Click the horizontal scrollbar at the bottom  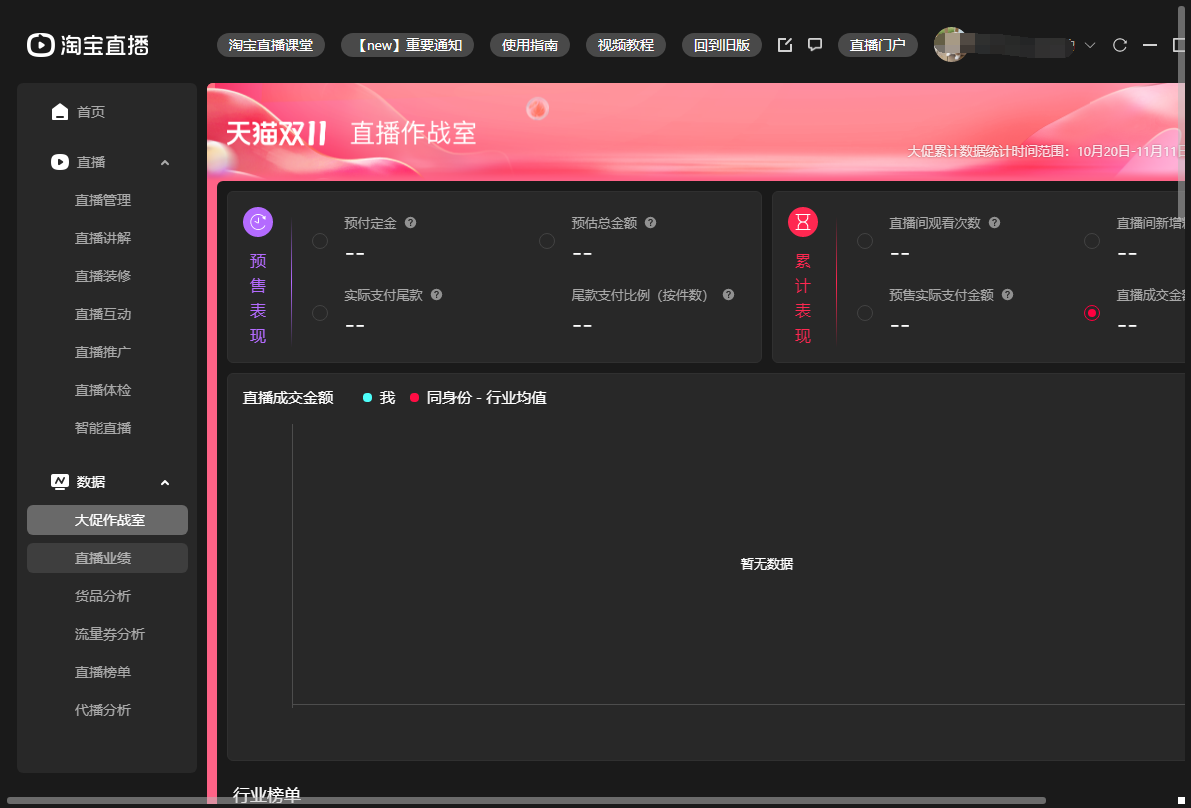click(525, 800)
